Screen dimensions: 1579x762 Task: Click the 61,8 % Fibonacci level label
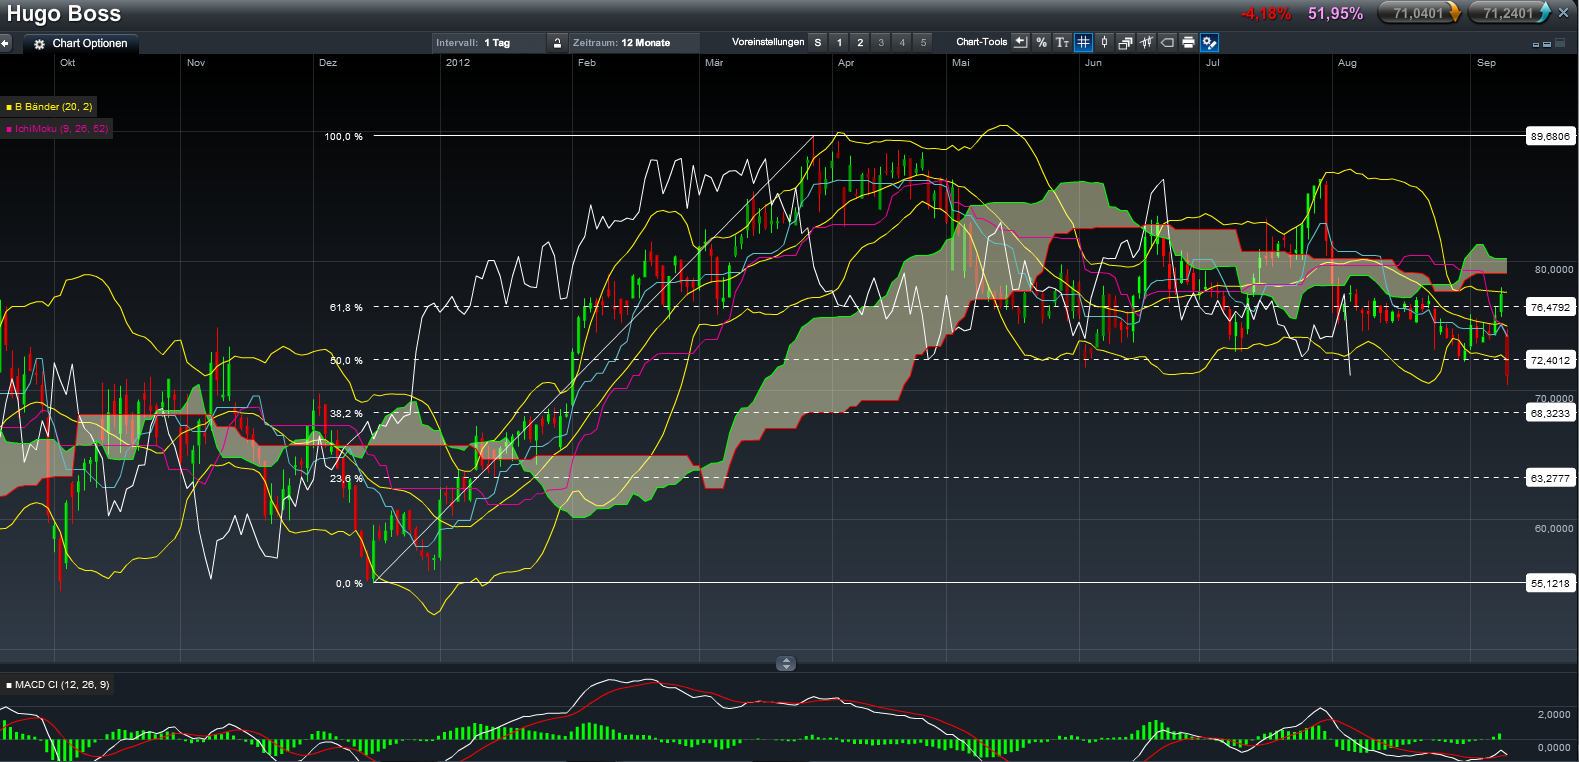pyautogui.click(x=346, y=308)
